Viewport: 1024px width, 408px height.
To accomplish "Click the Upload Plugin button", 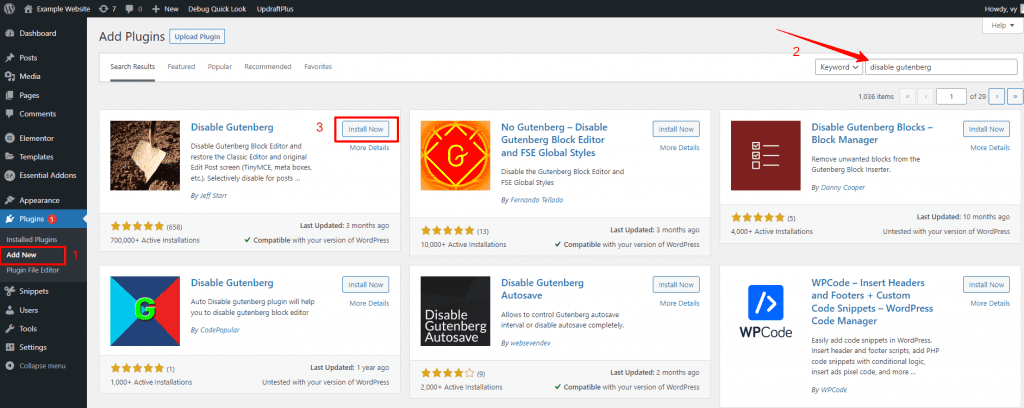I will (196, 37).
